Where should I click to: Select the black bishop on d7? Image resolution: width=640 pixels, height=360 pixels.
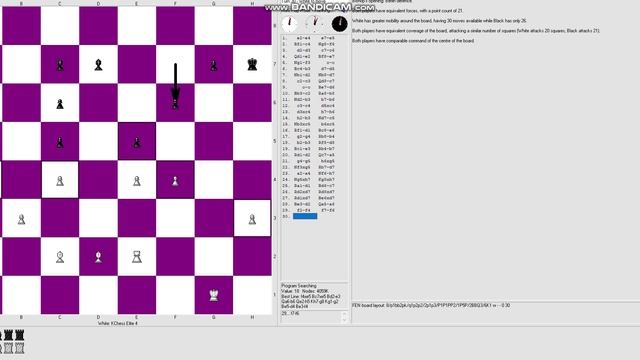click(98, 64)
